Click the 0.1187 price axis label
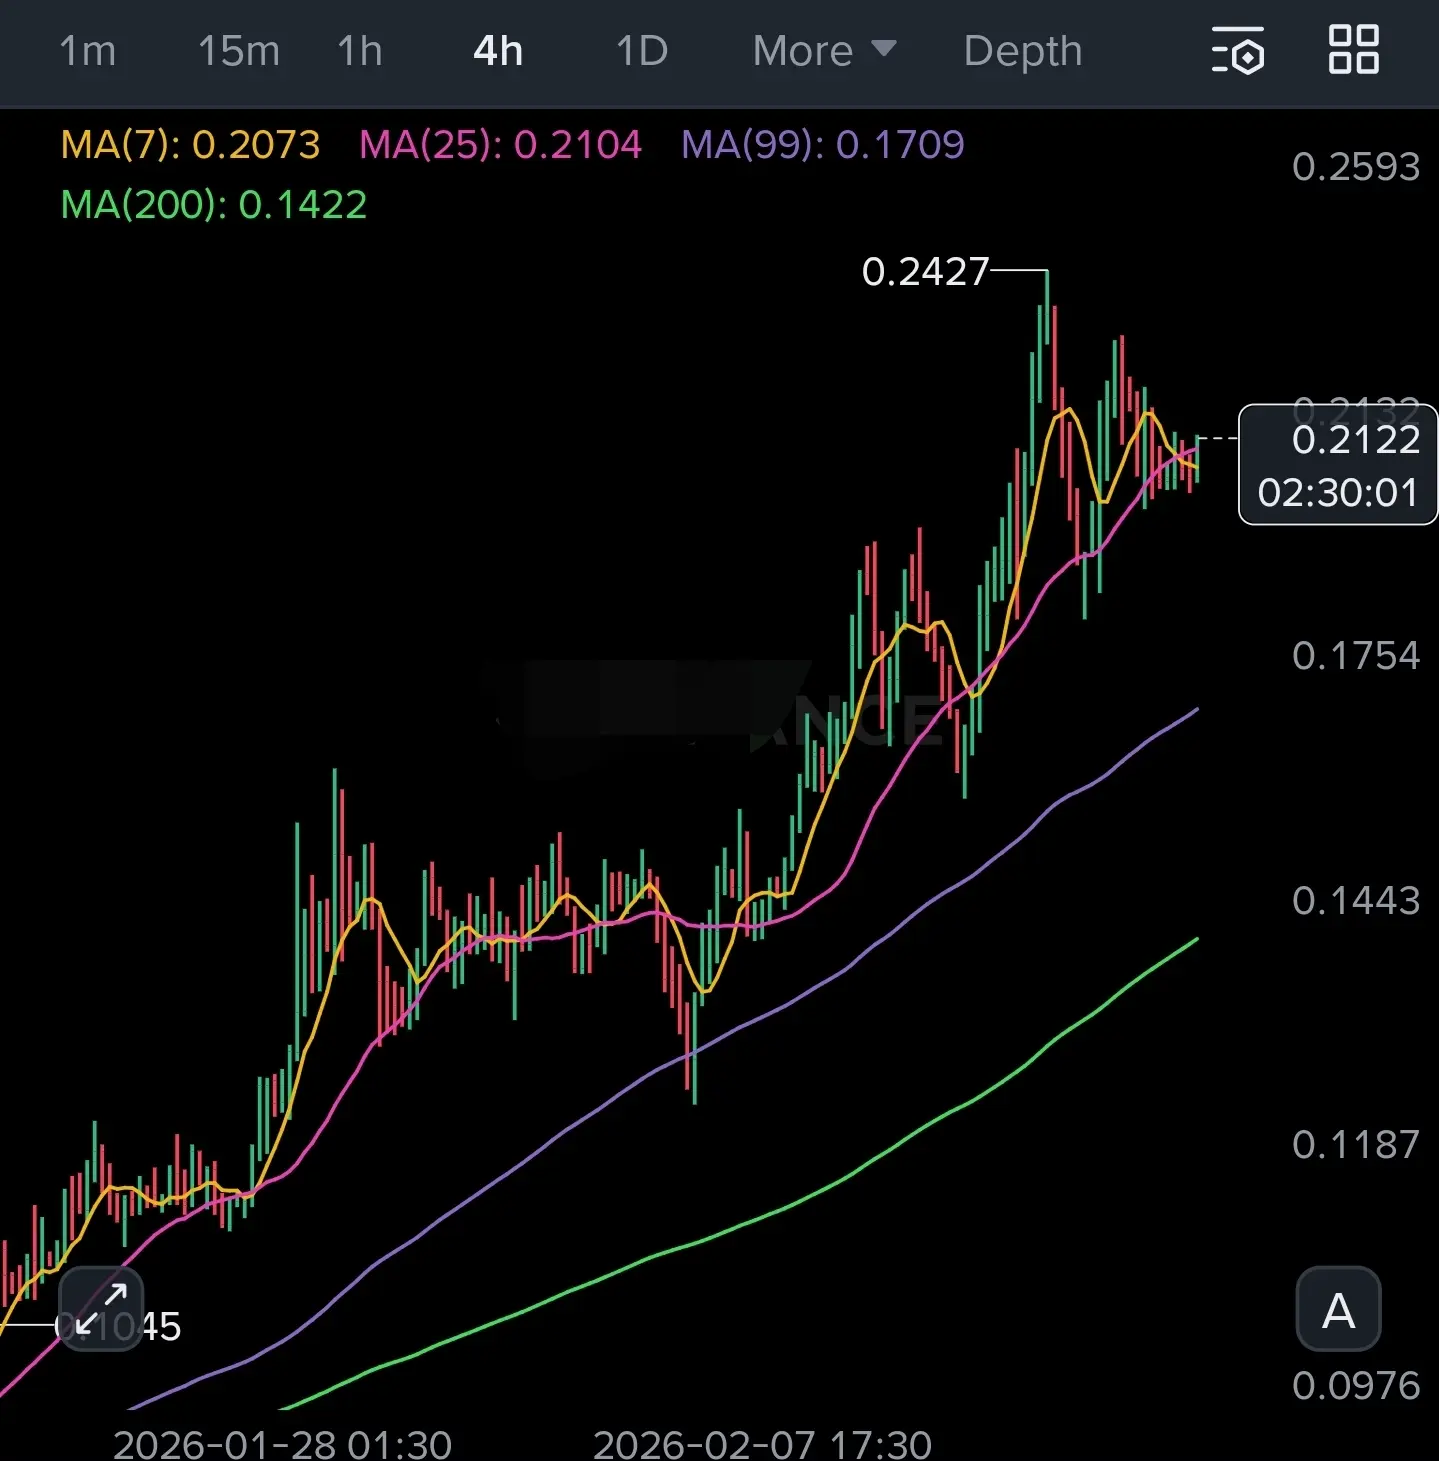Image resolution: width=1439 pixels, height=1461 pixels. click(1356, 1145)
